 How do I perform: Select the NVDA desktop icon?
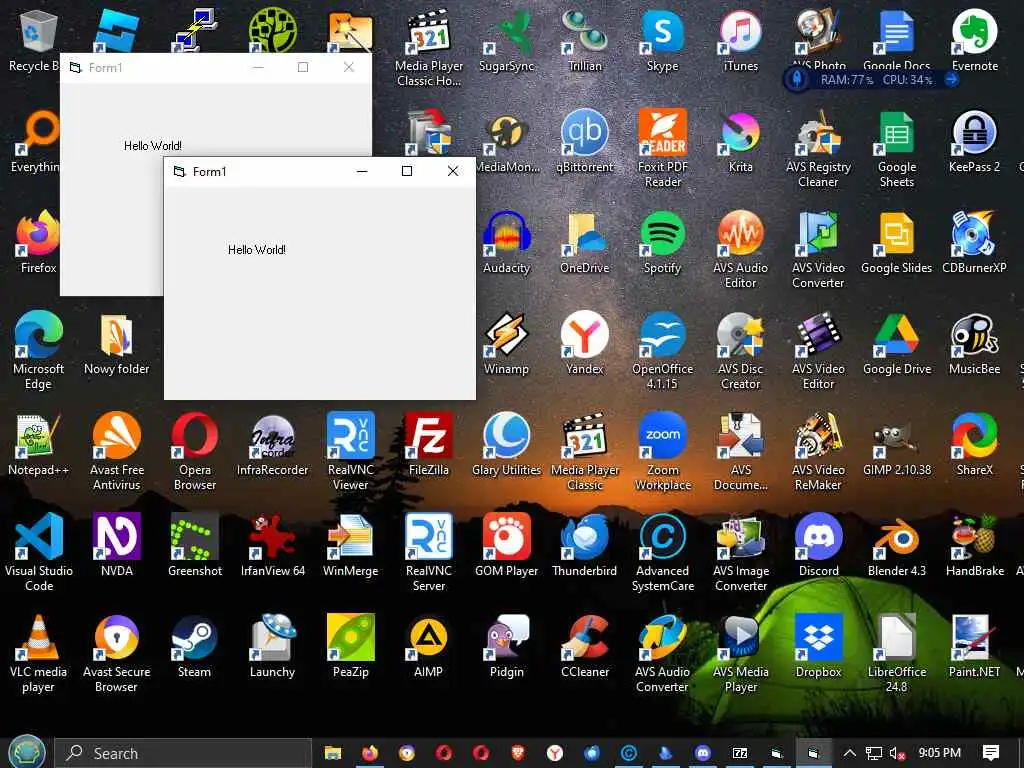point(116,545)
